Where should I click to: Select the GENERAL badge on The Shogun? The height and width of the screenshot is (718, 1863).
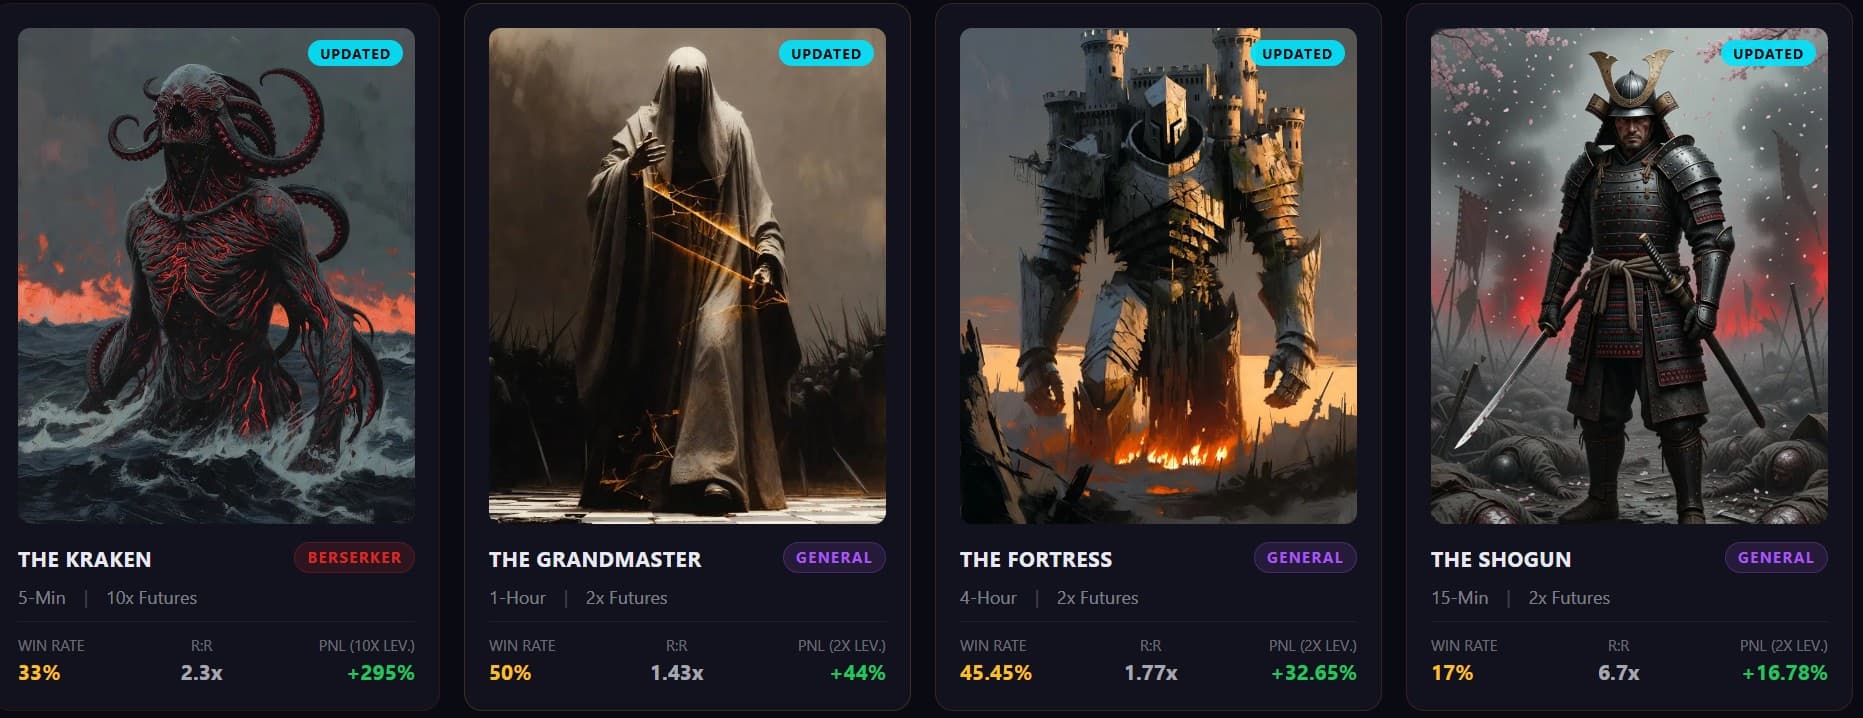pos(1776,557)
